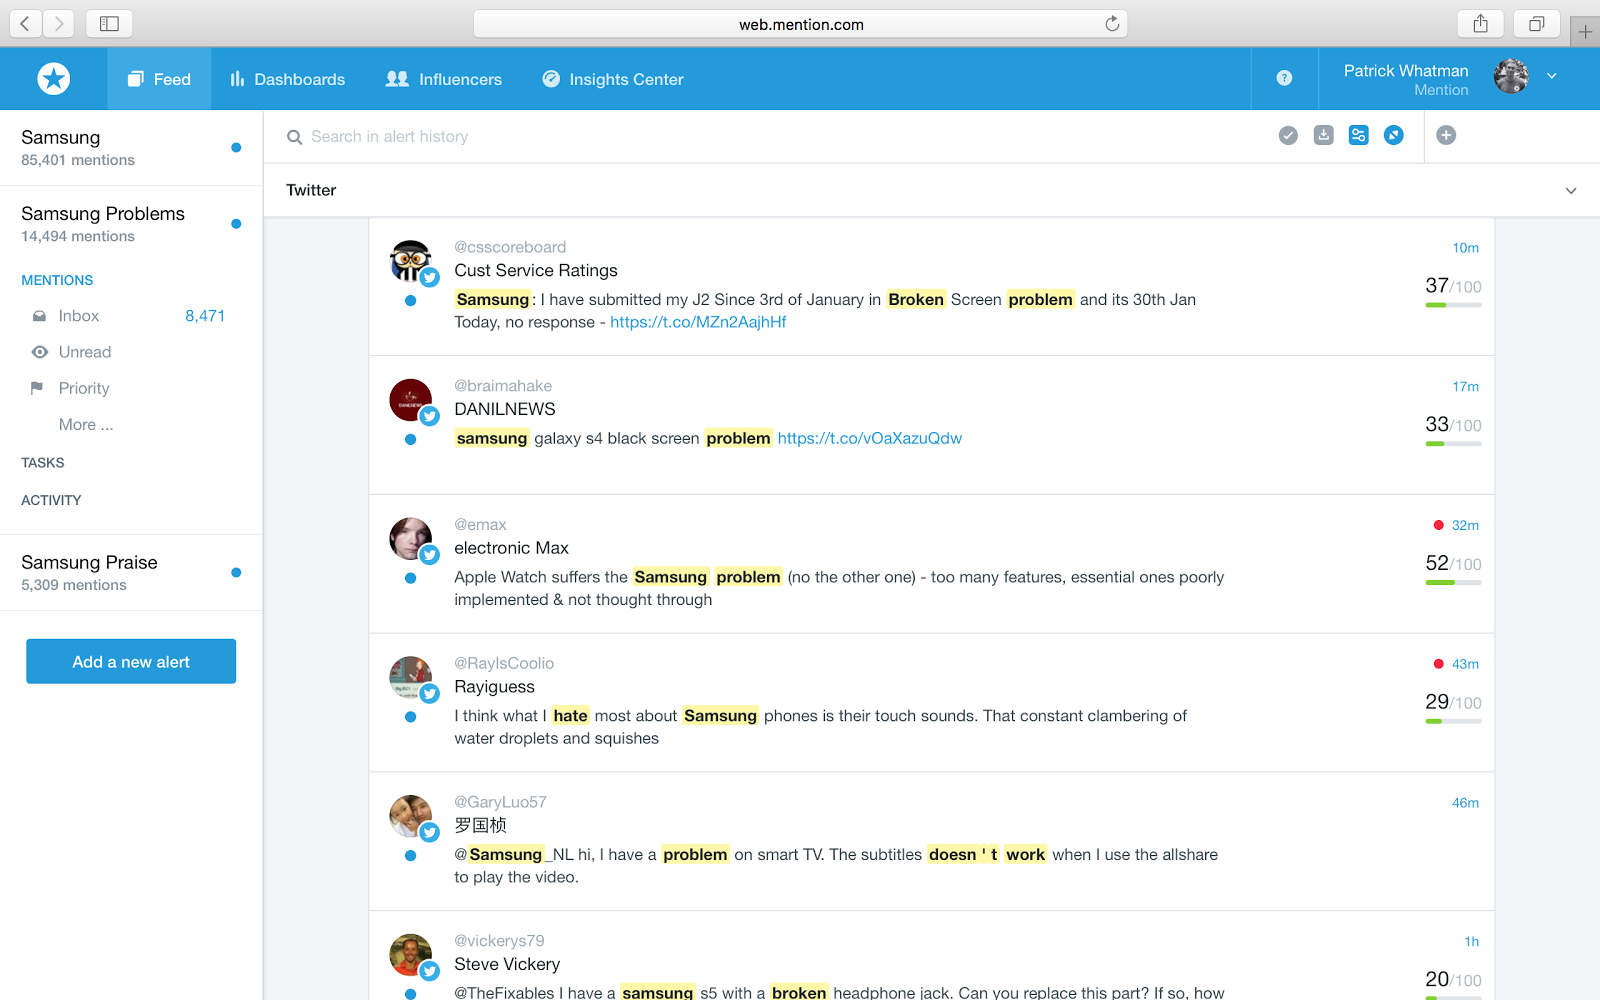This screenshot has height=1000, width=1600.
Task: Open a new browser tab plus
Action: click(x=1585, y=32)
